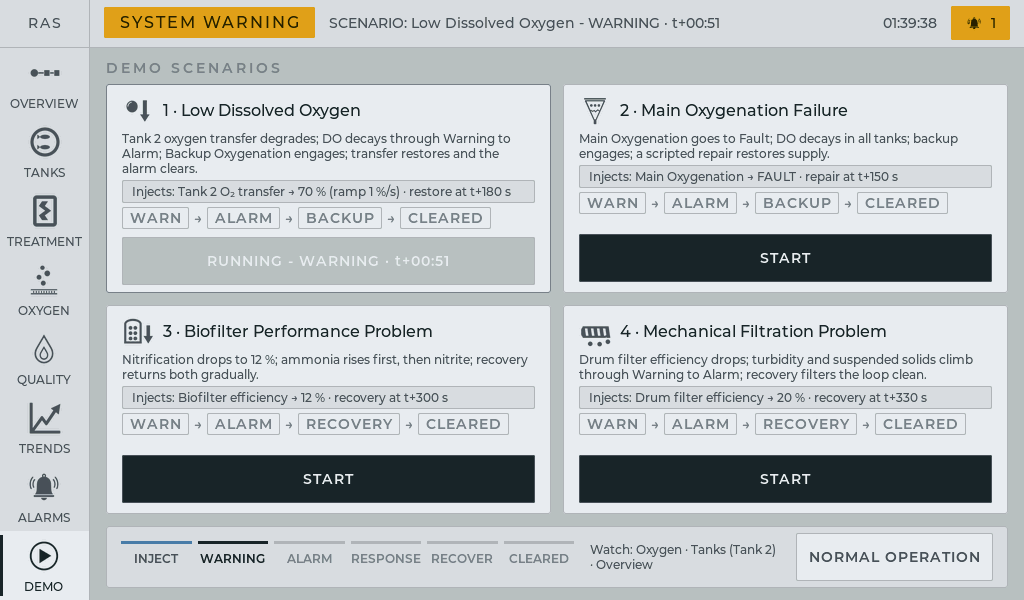Click the scenario status text in header
1024x600 pixels.
[x=524, y=23]
